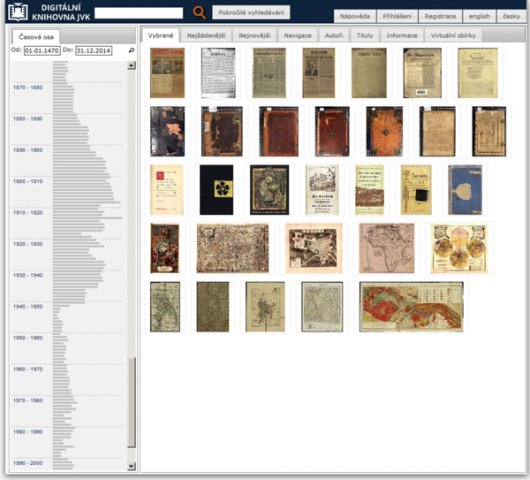Click the Registrace button
Viewport: 530px width, 480px height.
coord(440,16)
